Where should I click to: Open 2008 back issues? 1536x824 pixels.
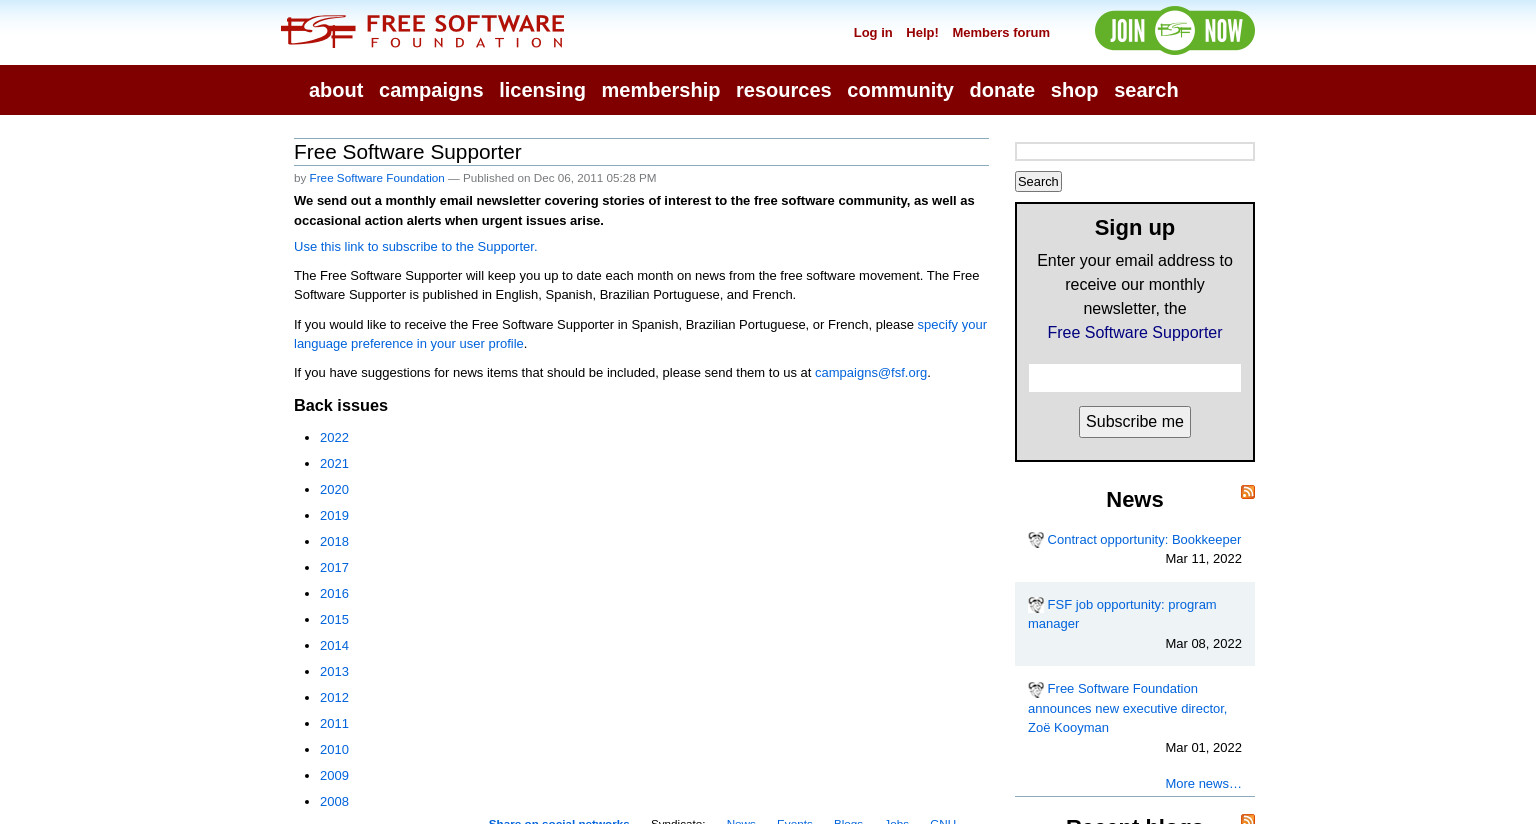point(334,802)
